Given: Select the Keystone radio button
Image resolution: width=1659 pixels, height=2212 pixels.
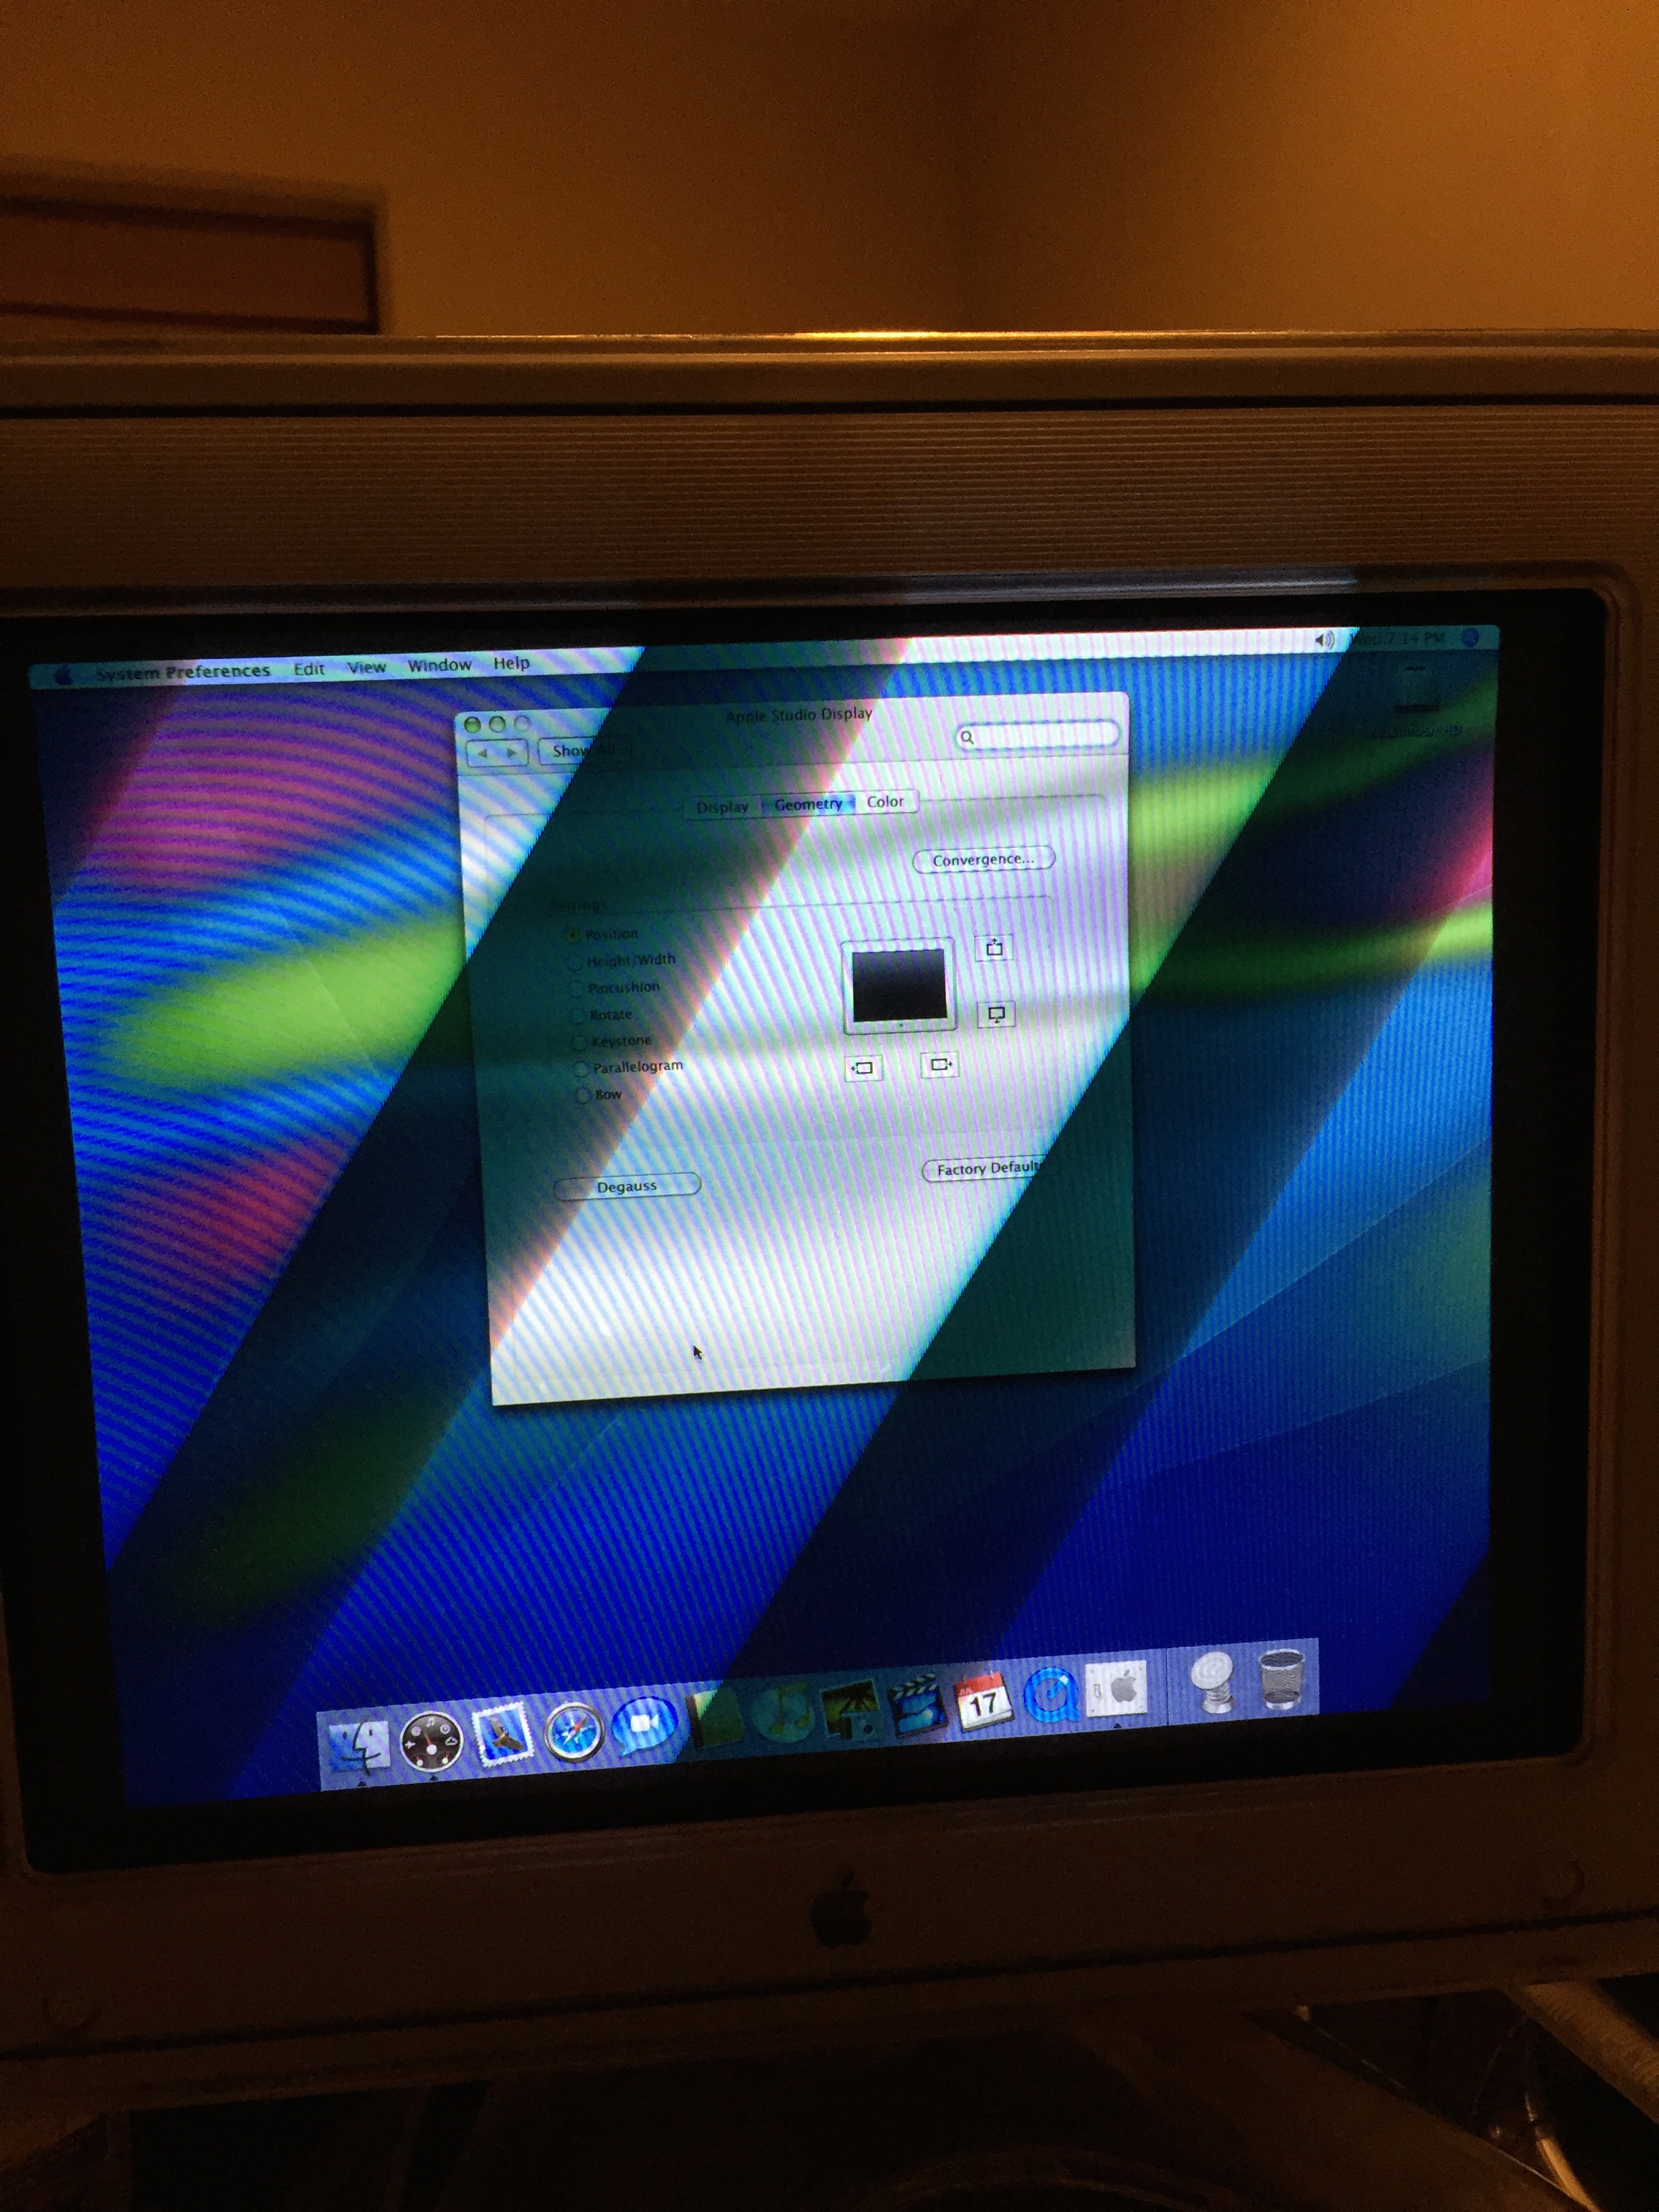Looking at the screenshot, I should pyautogui.click(x=580, y=1042).
